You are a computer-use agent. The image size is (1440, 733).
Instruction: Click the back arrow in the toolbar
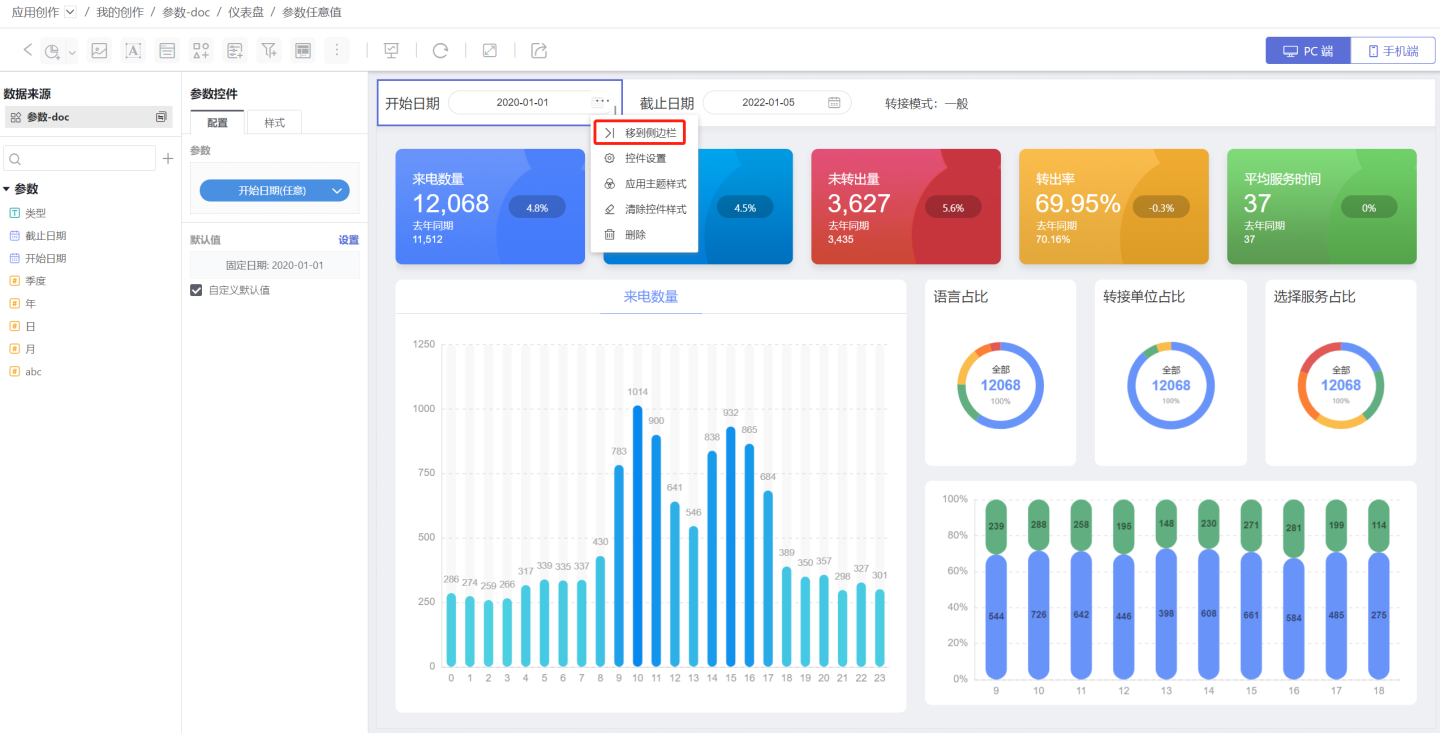[27, 50]
